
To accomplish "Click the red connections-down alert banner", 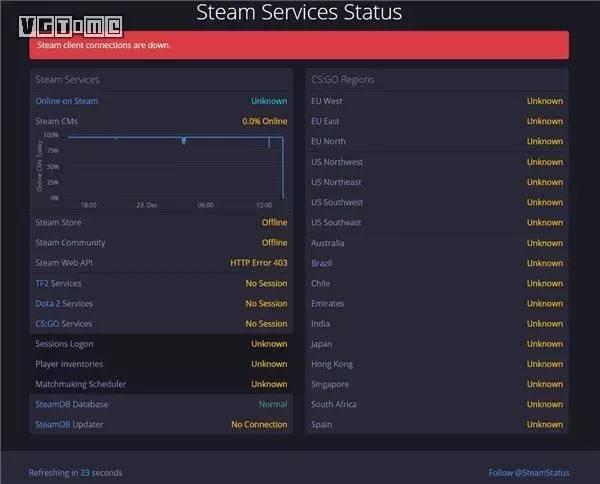I will click(299, 45).
